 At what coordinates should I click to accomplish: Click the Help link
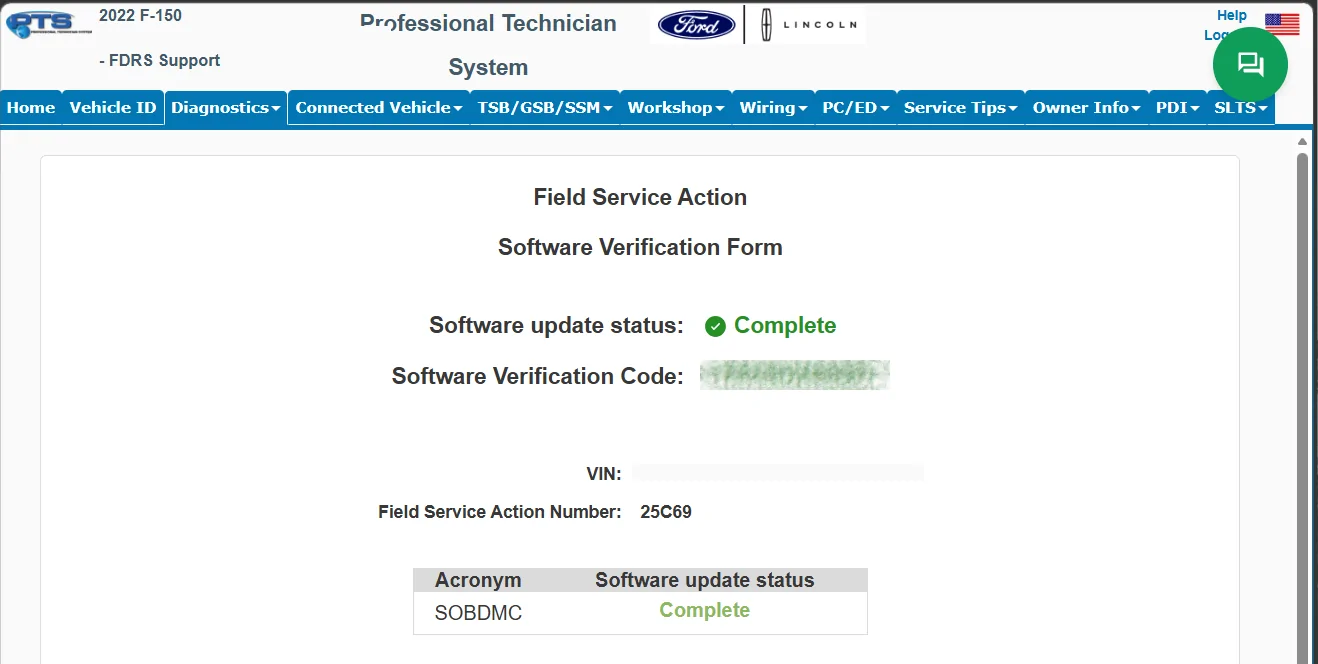[1231, 14]
